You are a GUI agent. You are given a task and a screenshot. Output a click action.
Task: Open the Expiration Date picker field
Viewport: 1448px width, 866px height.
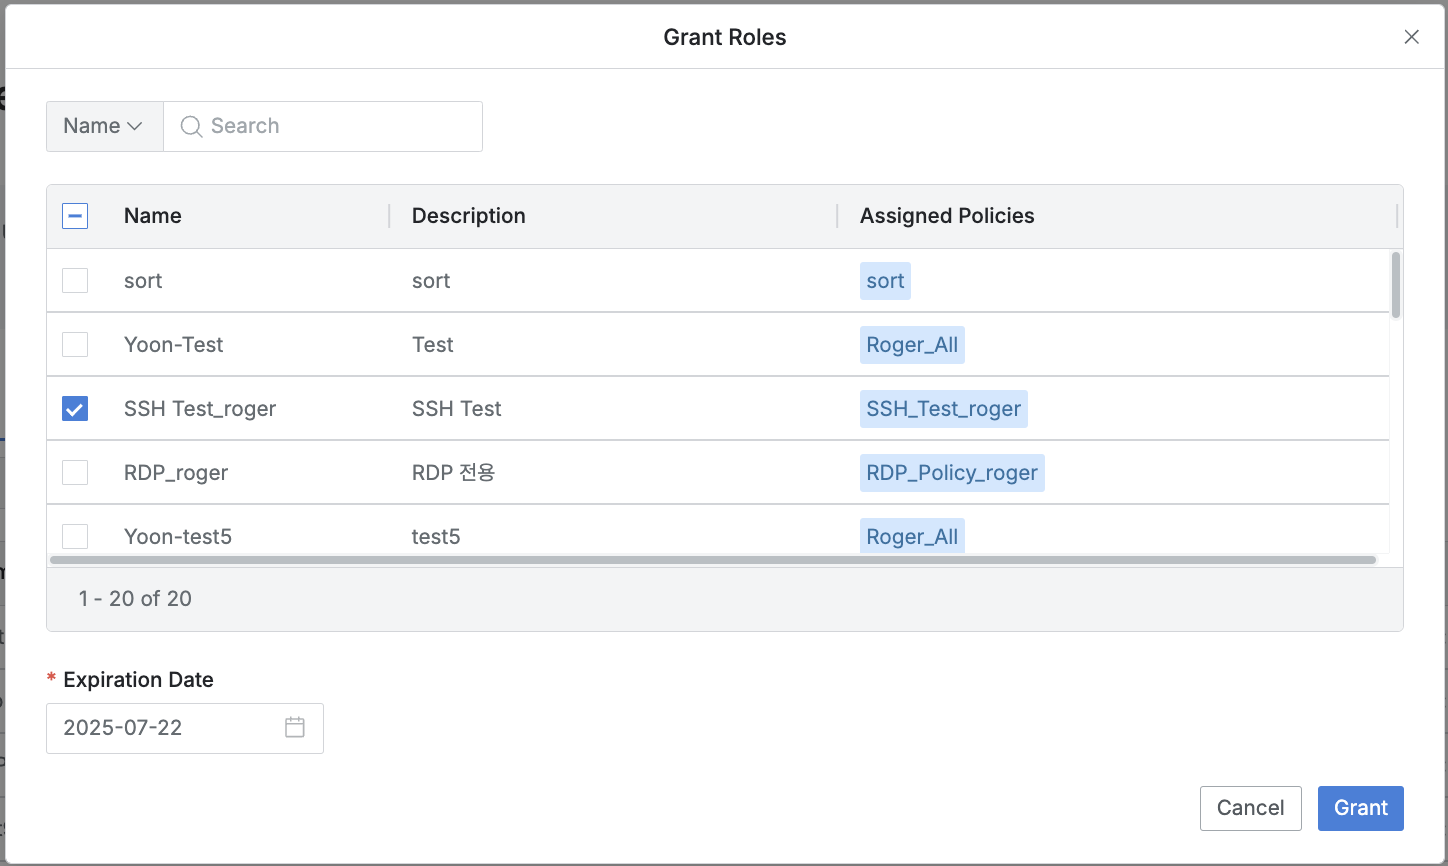click(x=170, y=728)
